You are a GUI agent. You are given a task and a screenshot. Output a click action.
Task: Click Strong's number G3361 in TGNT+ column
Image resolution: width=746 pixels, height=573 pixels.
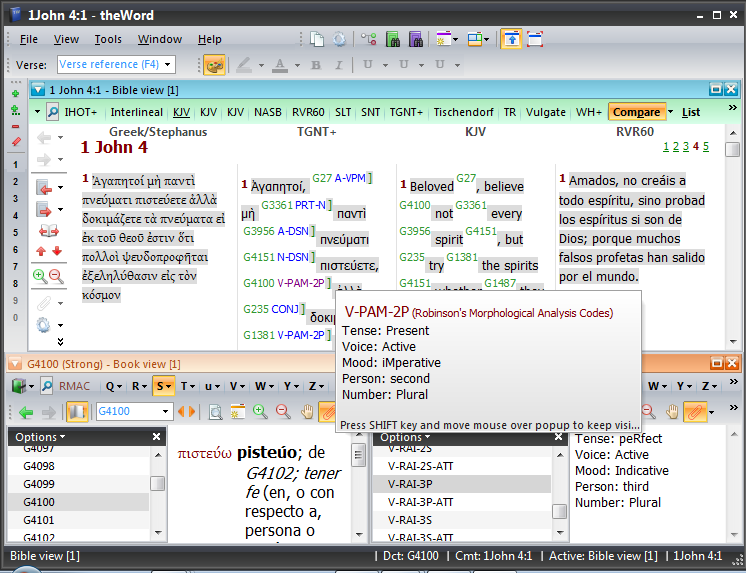pyautogui.click(x=277, y=205)
